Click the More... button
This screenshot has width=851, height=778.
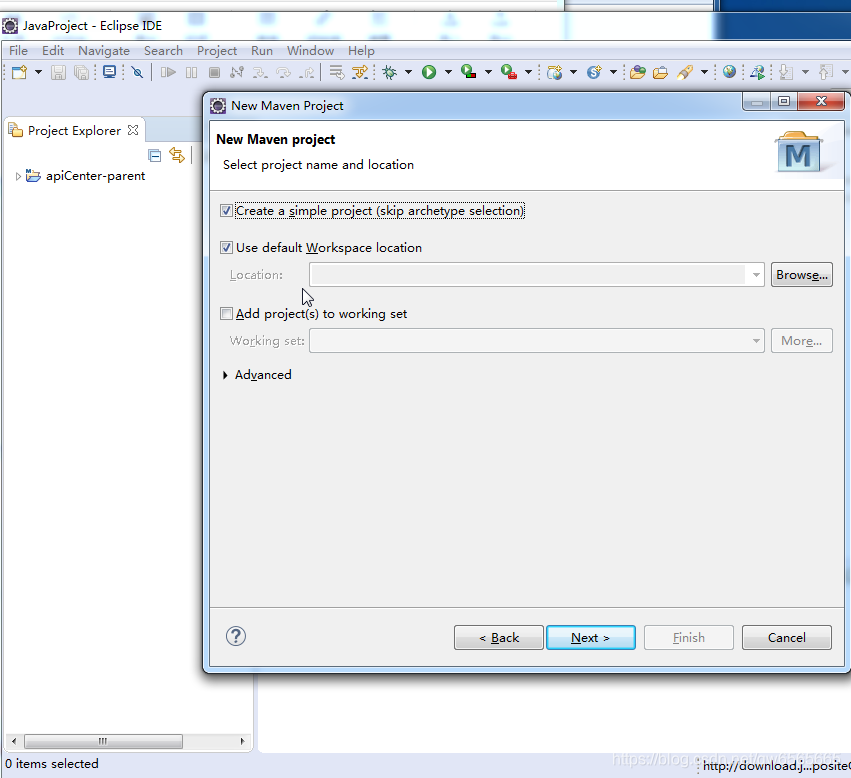tap(802, 340)
